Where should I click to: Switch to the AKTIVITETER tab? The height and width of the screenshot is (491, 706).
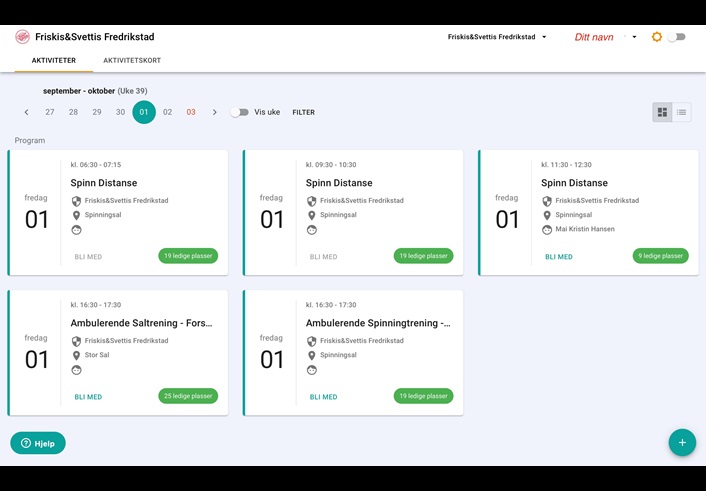54,60
